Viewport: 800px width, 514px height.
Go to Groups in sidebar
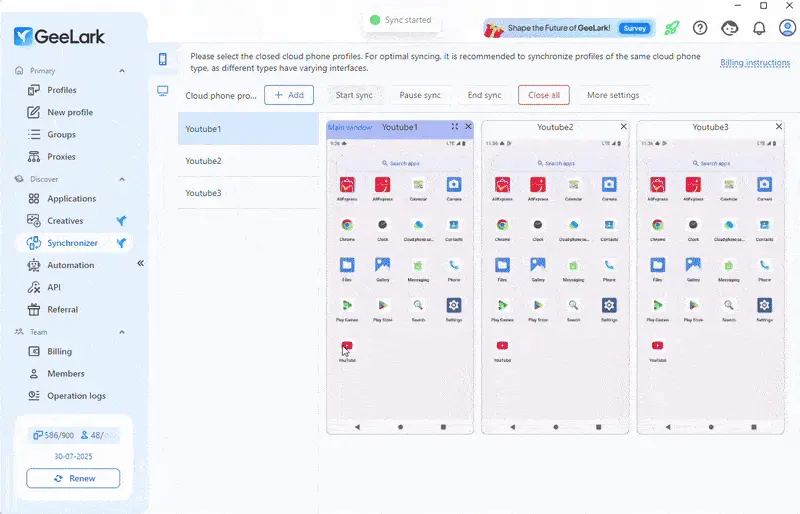pyautogui.click(x=61, y=134)
